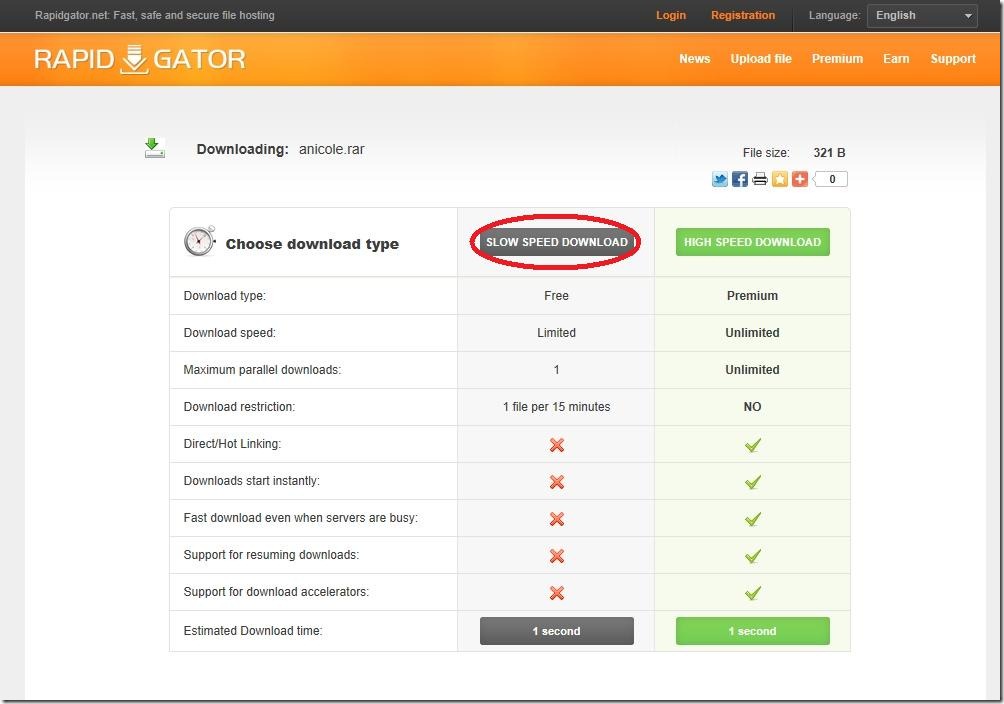Click the share counter box showing 0
This screenshot has height=704, width=1004.
(x=832, y=180)
